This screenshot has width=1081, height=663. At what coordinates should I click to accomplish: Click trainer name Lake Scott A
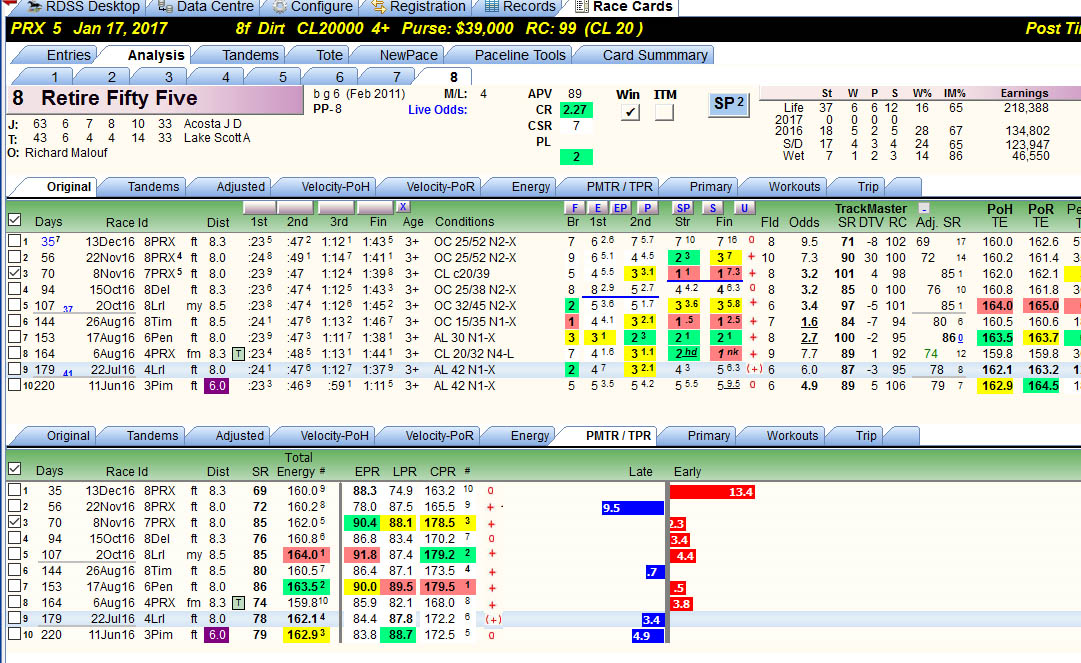point(216,138)
